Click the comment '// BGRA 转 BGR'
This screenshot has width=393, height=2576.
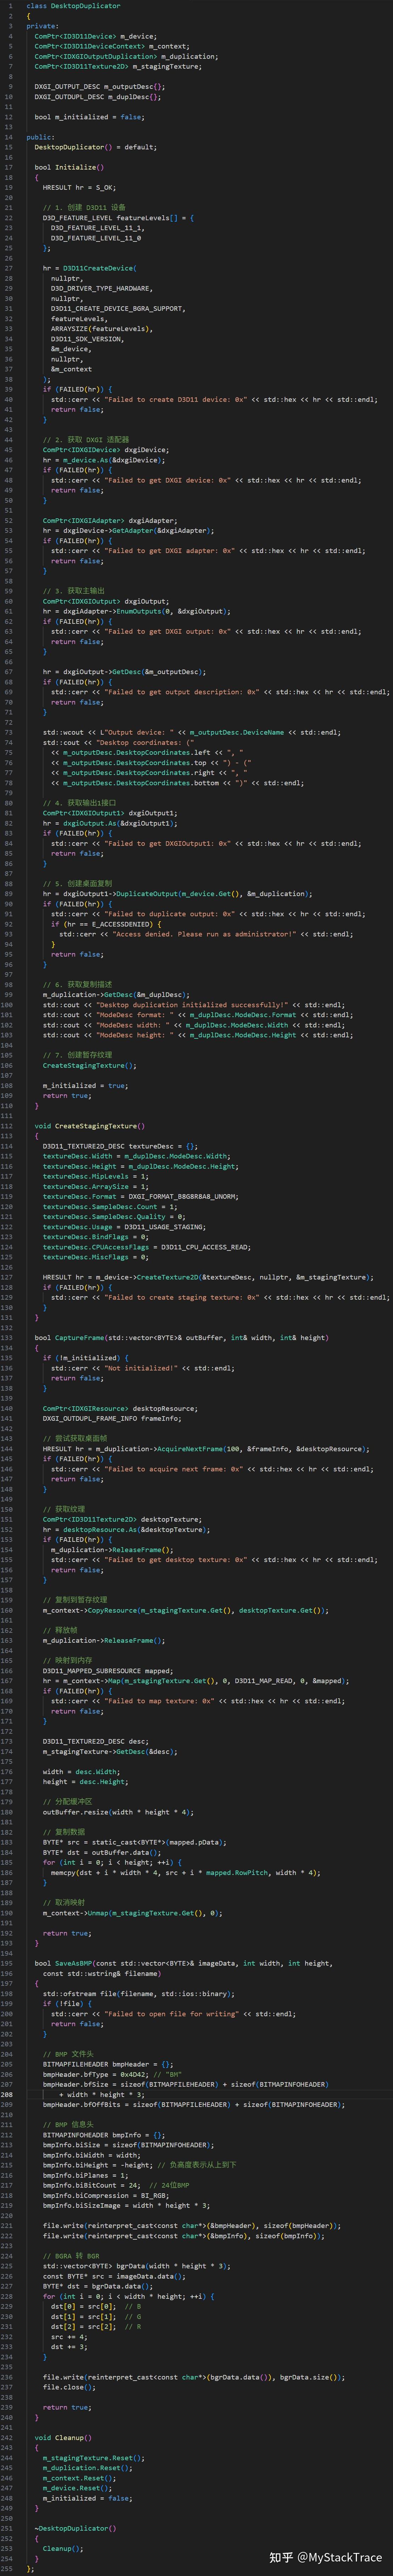[71, 2256]
